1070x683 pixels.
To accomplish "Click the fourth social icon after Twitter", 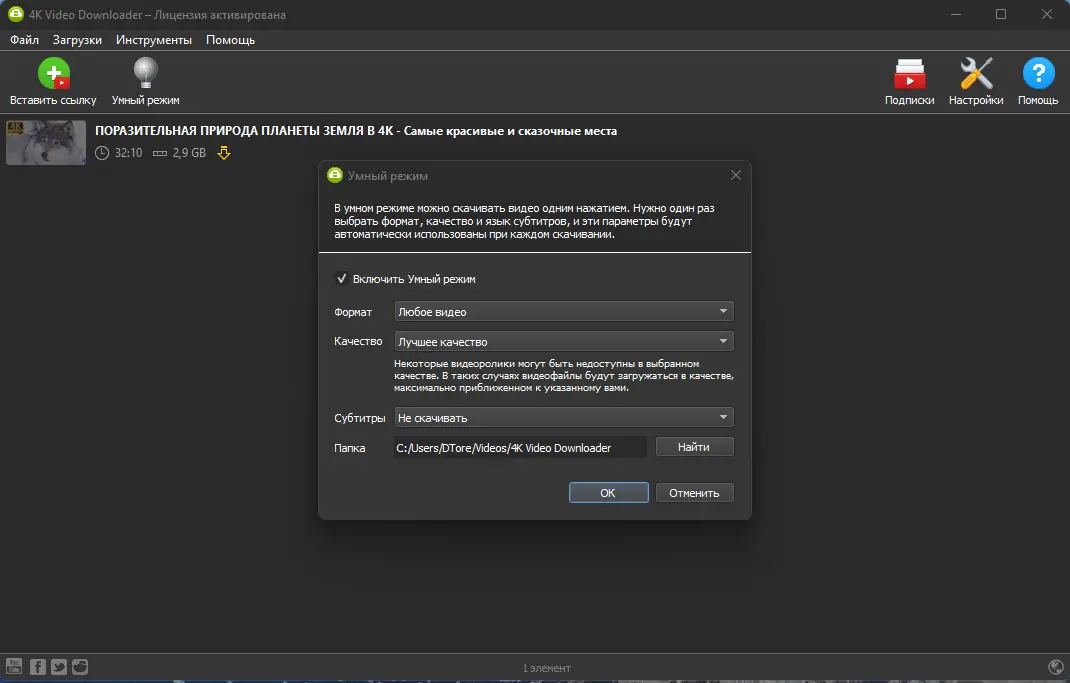I will (80, 667).
